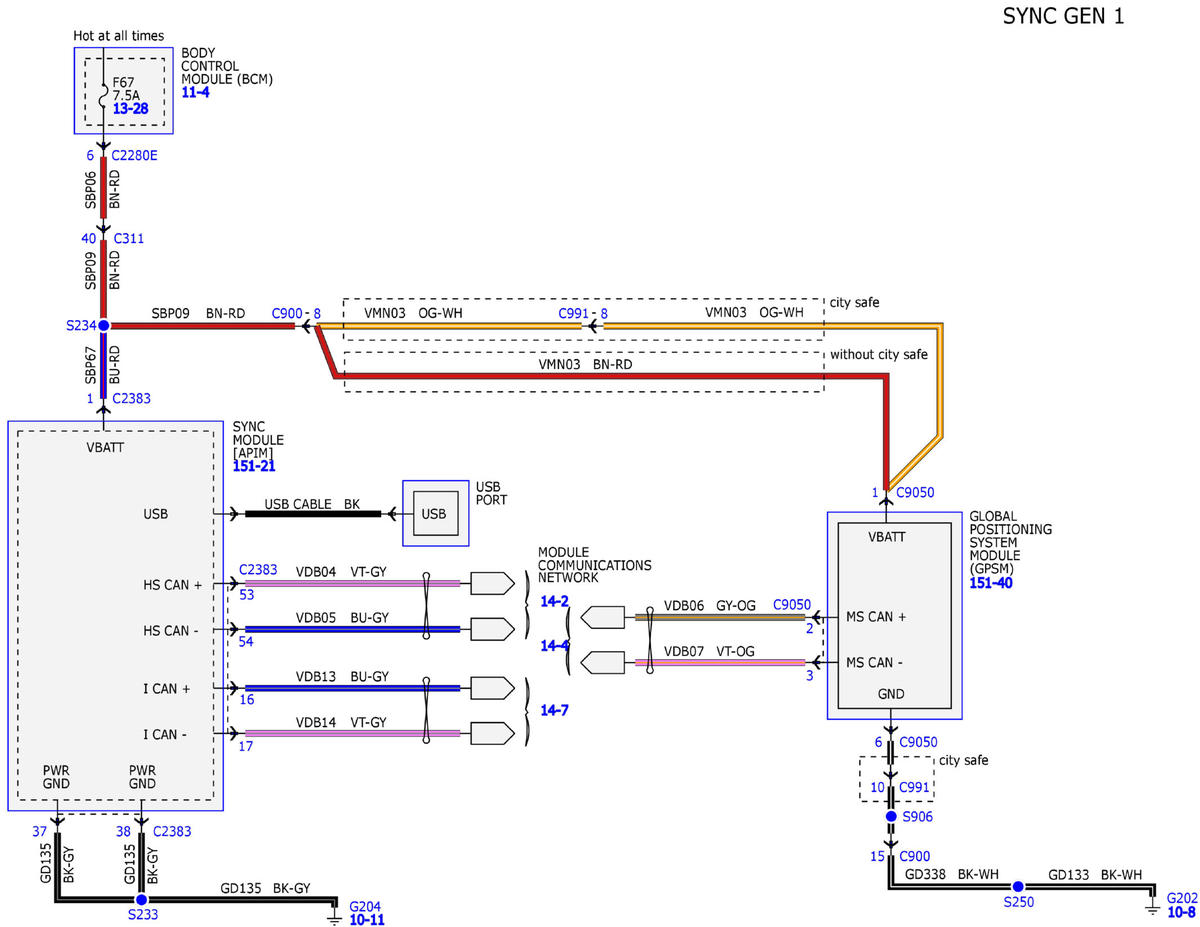Click the MS CAN + pin label
Image resolution: width=1200 pixels, height=927 pixels.
[x=876, y=617]
